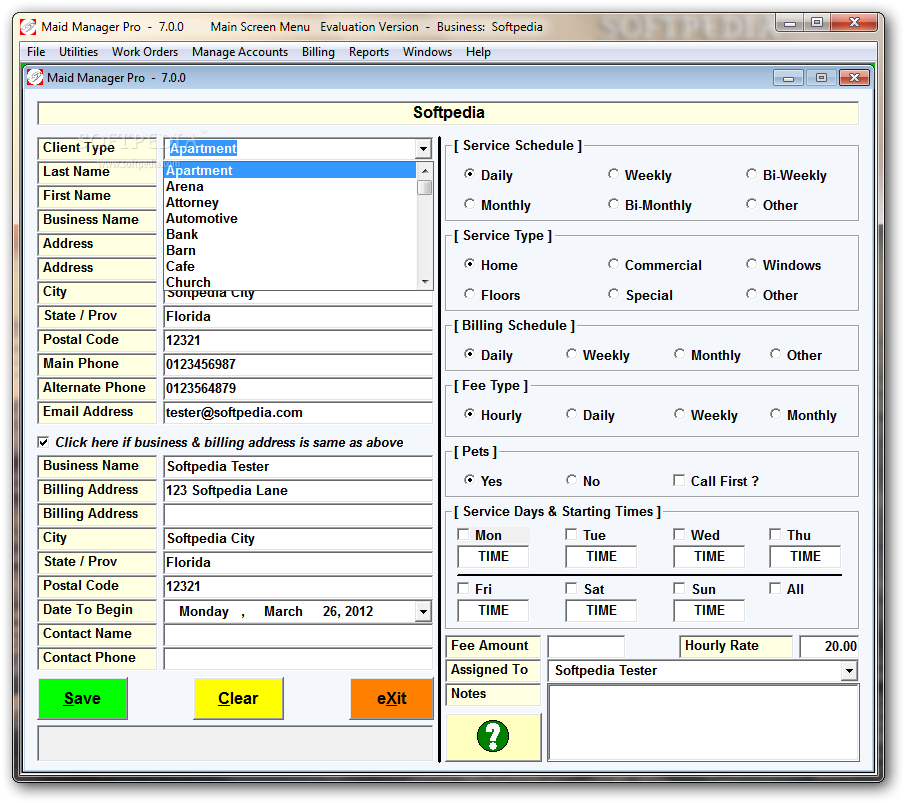The width and height of the screenshot is (905, 803).
Task: Click the yellow Clear button
Action: pos(238,699)
